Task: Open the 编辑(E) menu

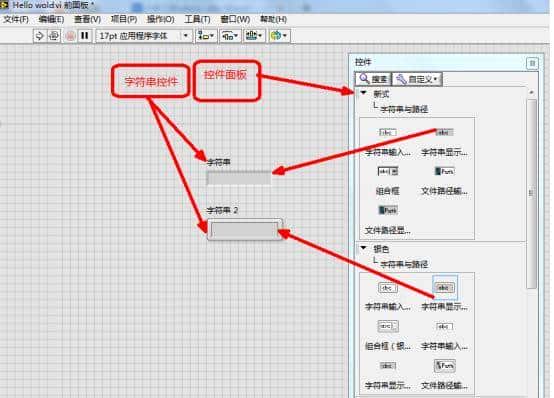Action: pos(51,19)
